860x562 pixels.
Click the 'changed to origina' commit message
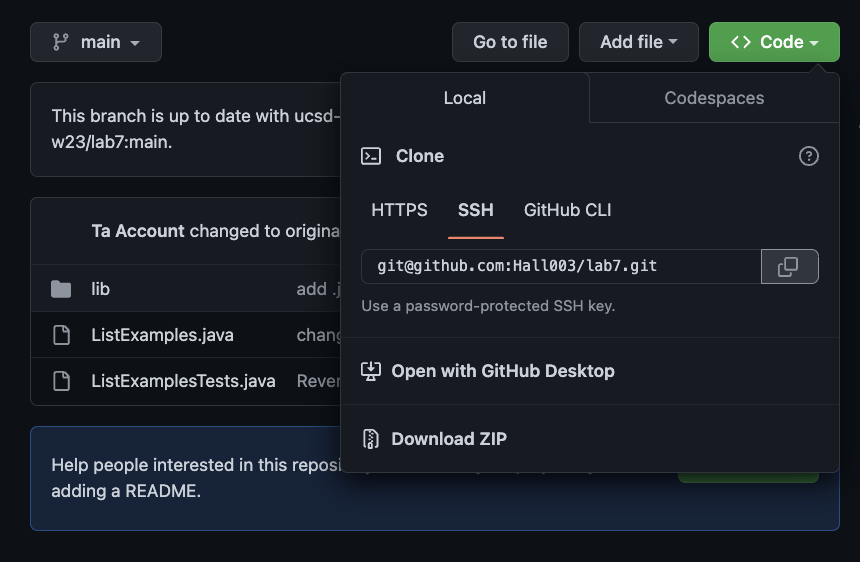[265, 231]
